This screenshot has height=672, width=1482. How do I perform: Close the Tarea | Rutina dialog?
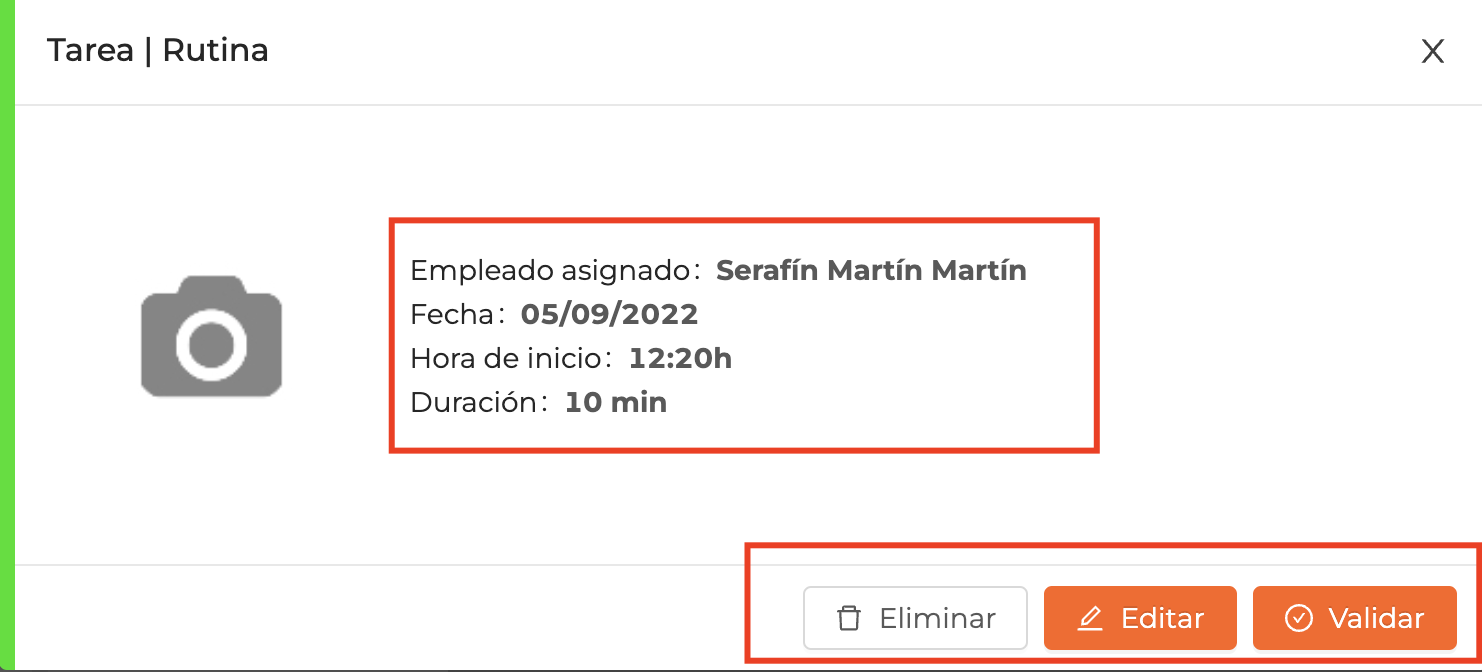[x=1433, y=52]
